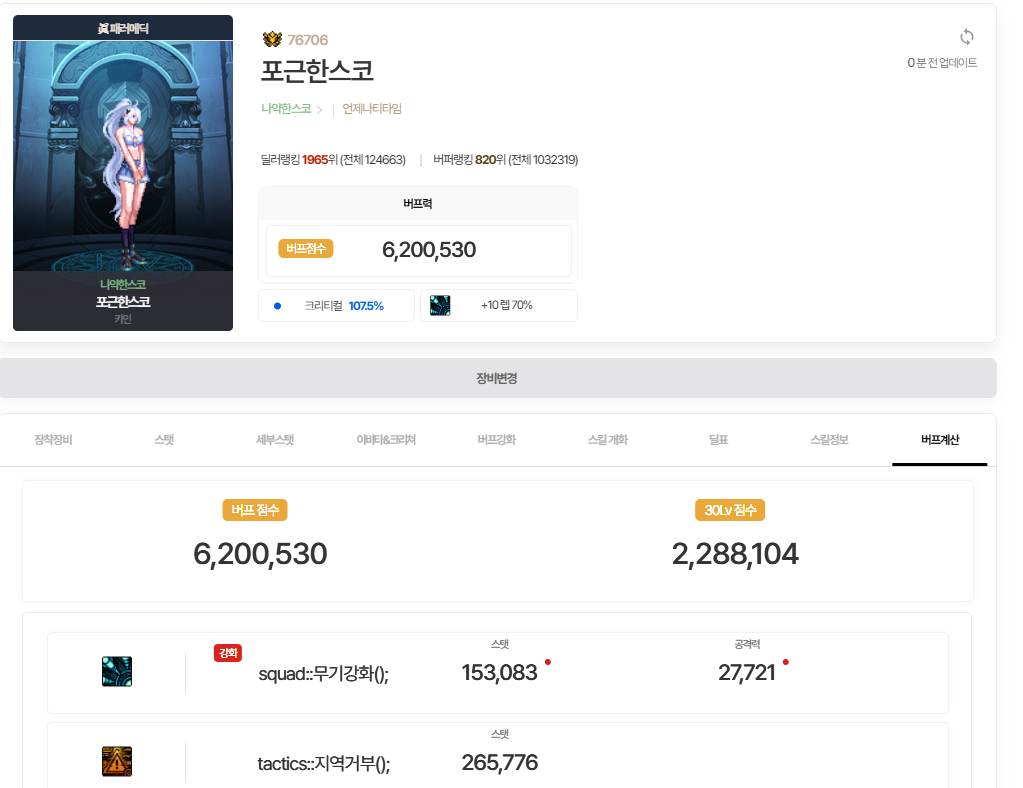Switch to the 스킬정보 tab
Image resolution: width=1023 pixels, height=788 pixels.
tap(830, 440)
